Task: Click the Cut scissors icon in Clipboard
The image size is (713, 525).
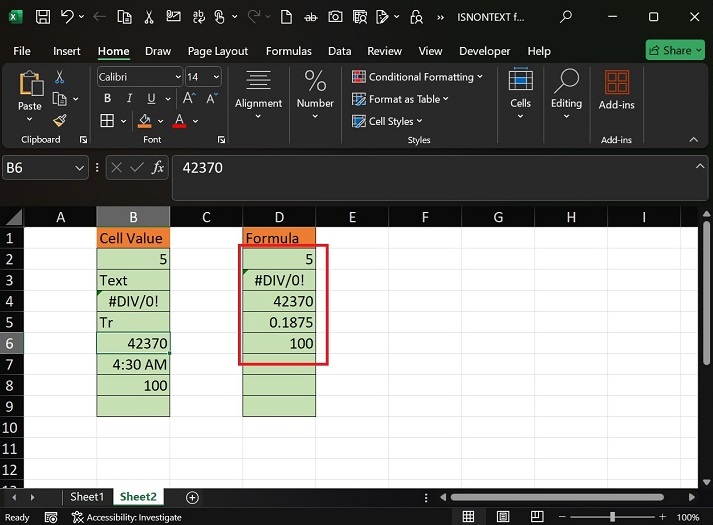Action: tap(59, 77)
